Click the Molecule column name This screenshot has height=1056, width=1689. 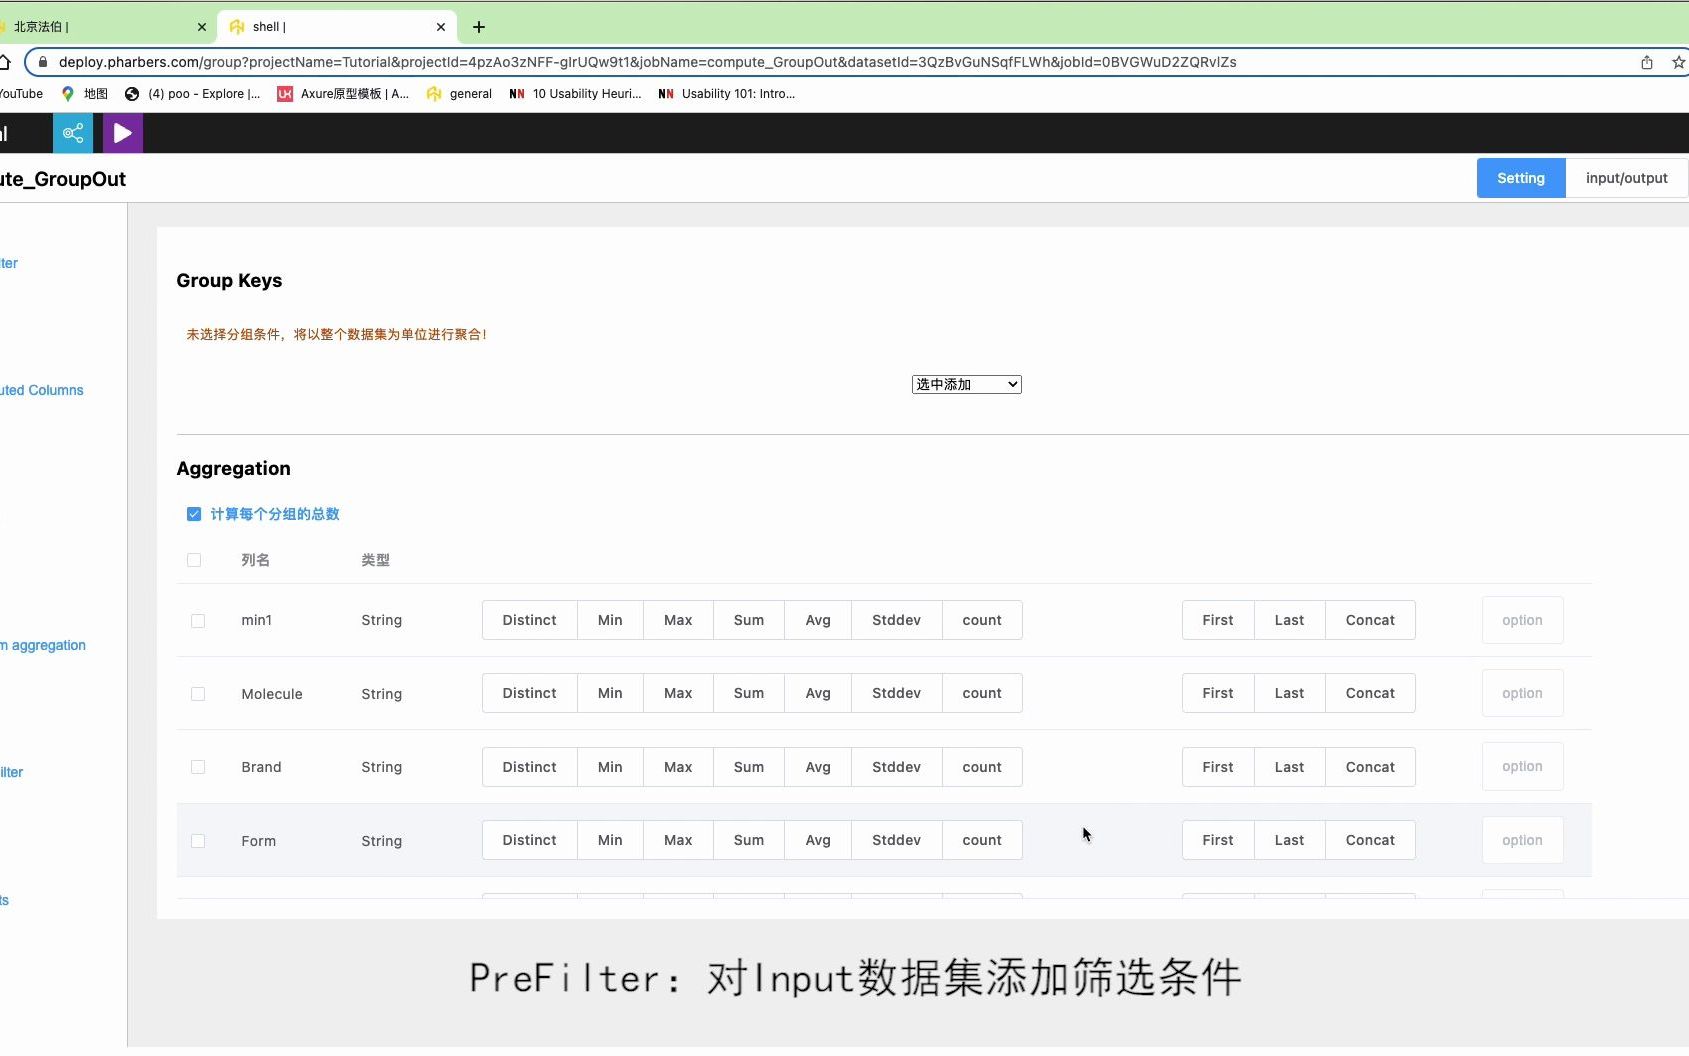[272, 694]
